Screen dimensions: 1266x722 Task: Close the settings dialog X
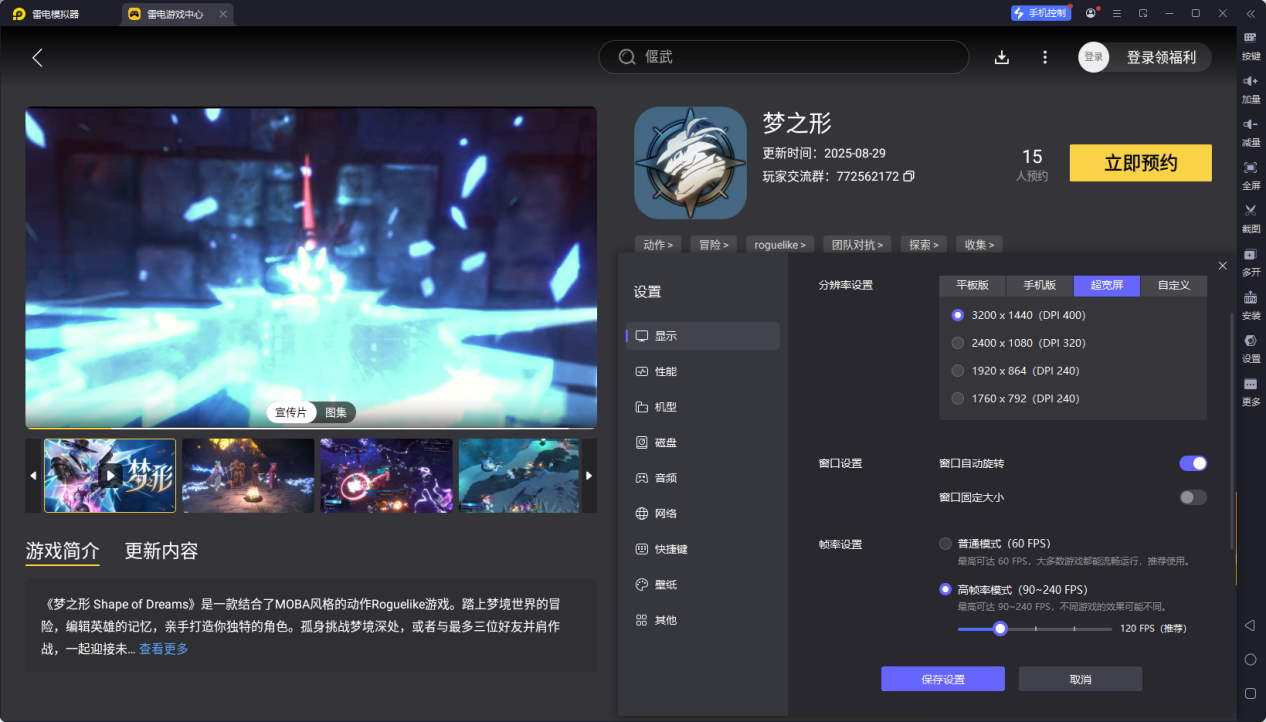click(x=1222, y=265)
